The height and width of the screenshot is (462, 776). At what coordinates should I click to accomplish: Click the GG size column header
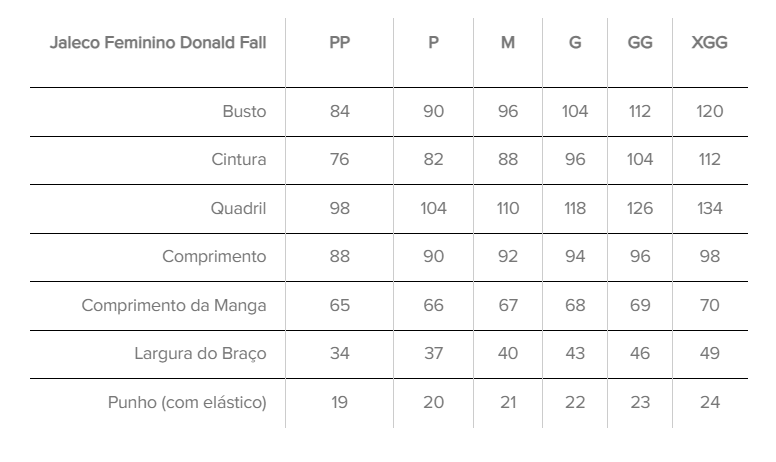[640, 43]
